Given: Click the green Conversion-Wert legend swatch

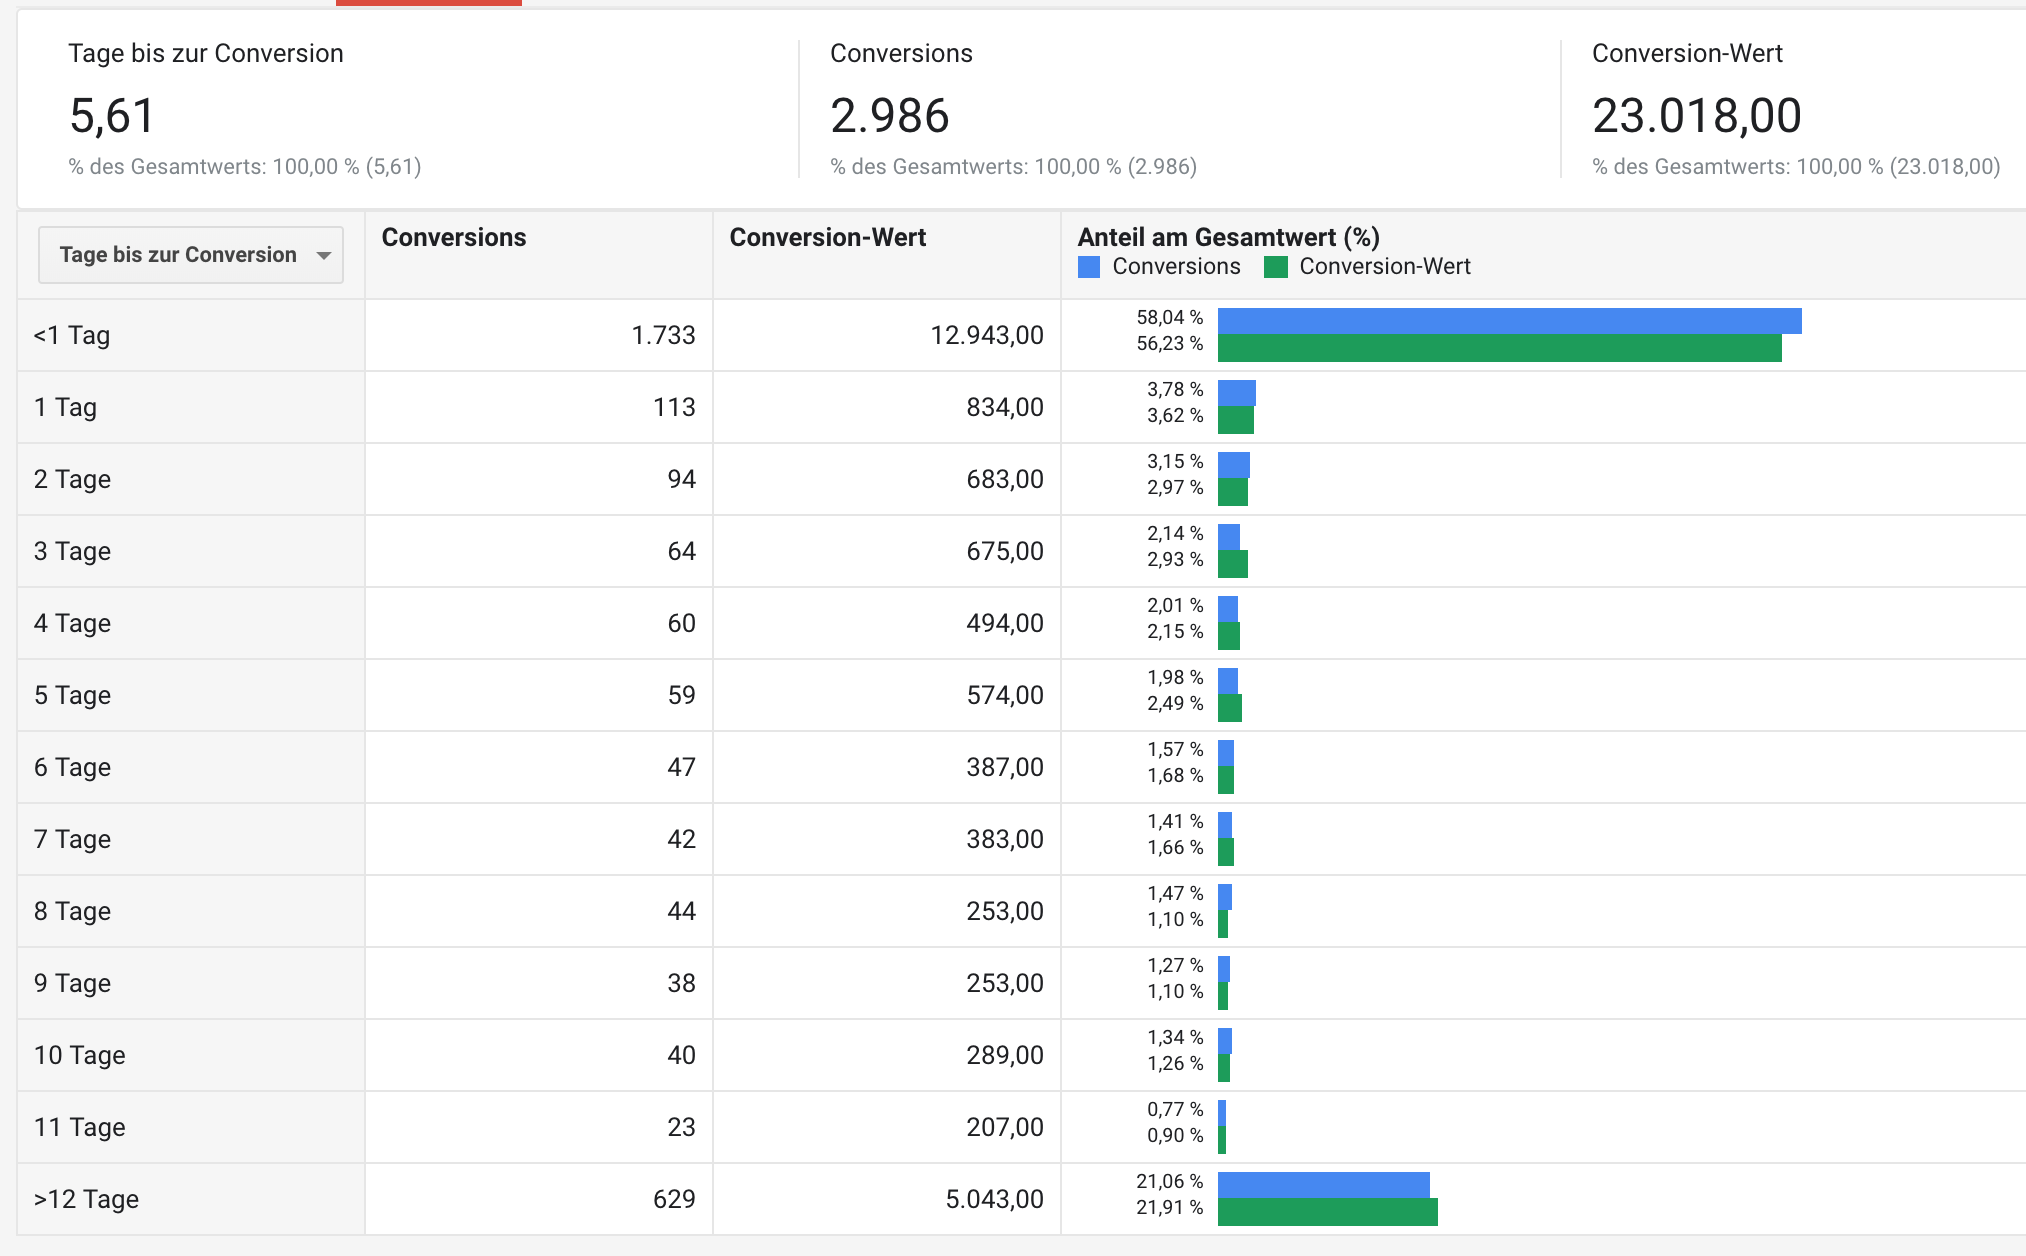Looking at the screenshot, I should (1275, 267).
